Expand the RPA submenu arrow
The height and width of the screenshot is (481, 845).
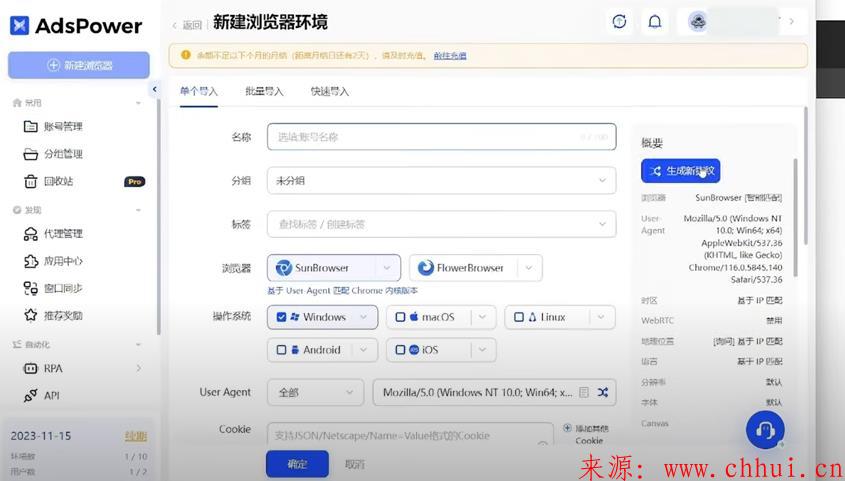click(138, 368)
